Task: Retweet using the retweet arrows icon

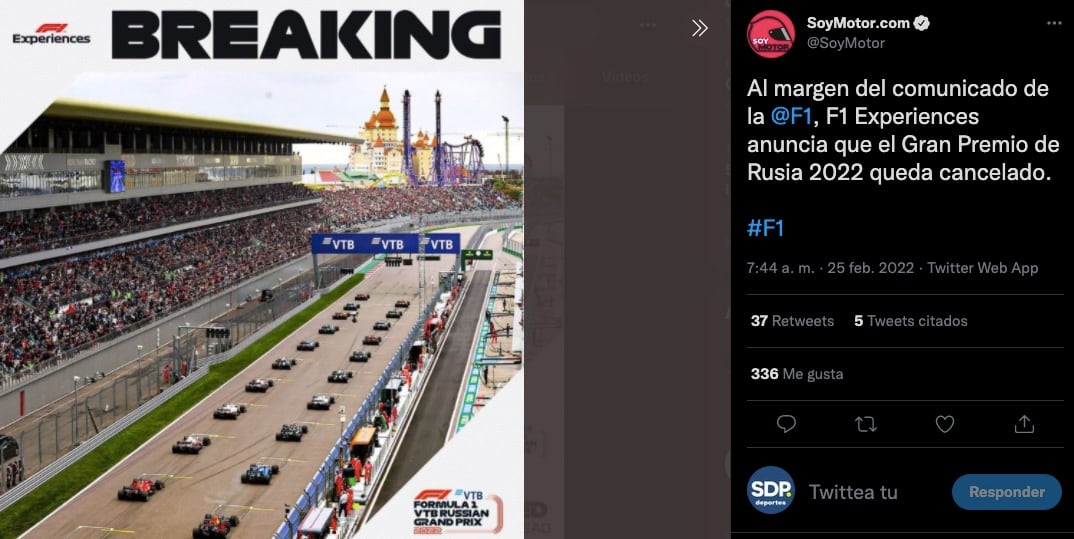Action: pos(866,425)
